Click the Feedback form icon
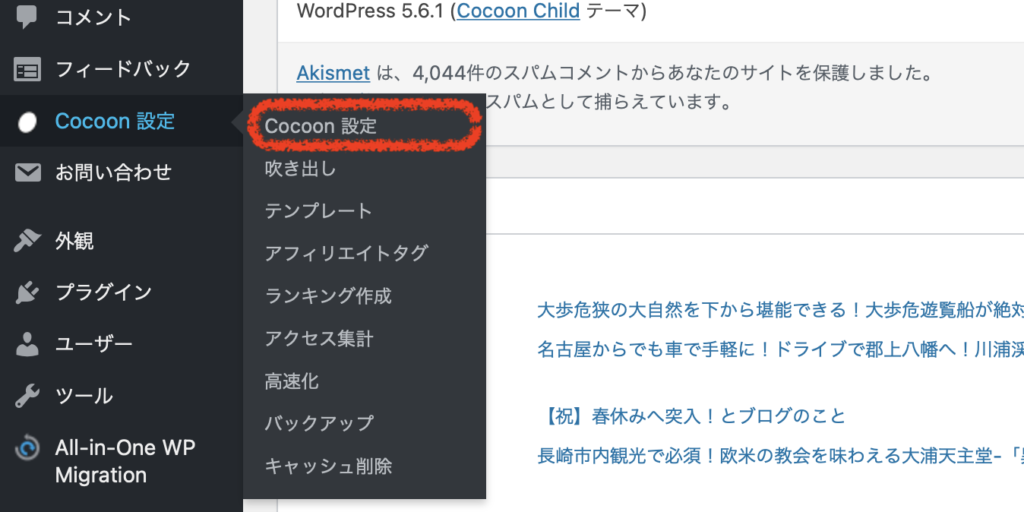This screenshot has height=512, width=1024. 27,69
